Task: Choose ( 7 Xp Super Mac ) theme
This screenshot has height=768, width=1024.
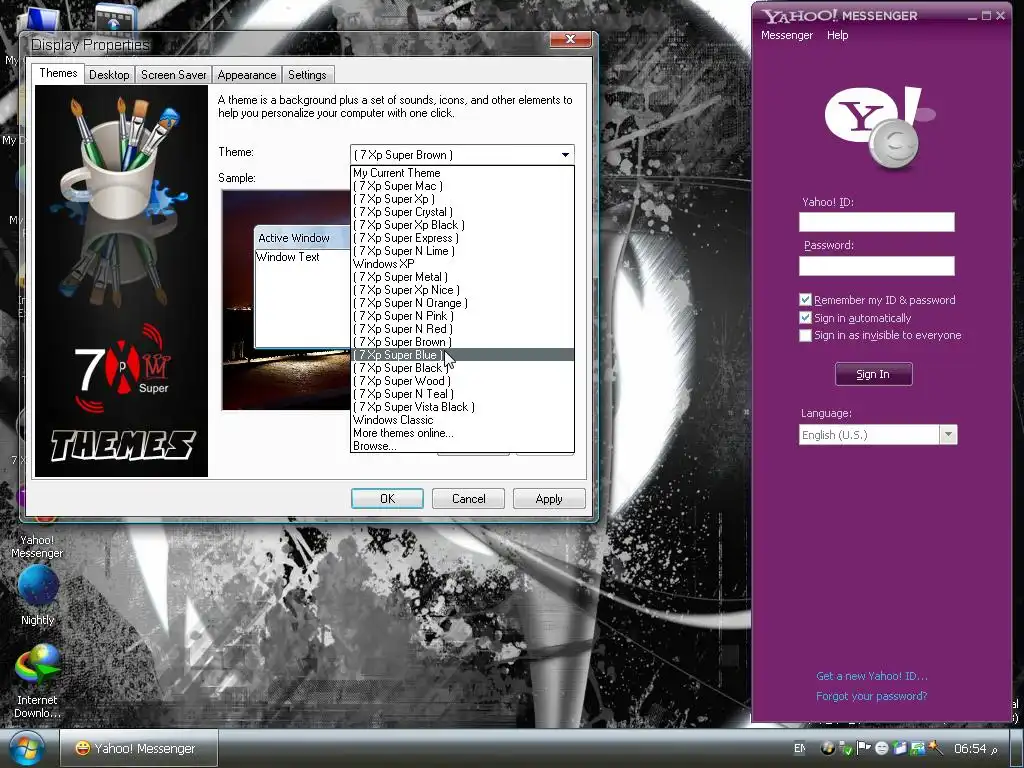Action: (x=462, y=186)
